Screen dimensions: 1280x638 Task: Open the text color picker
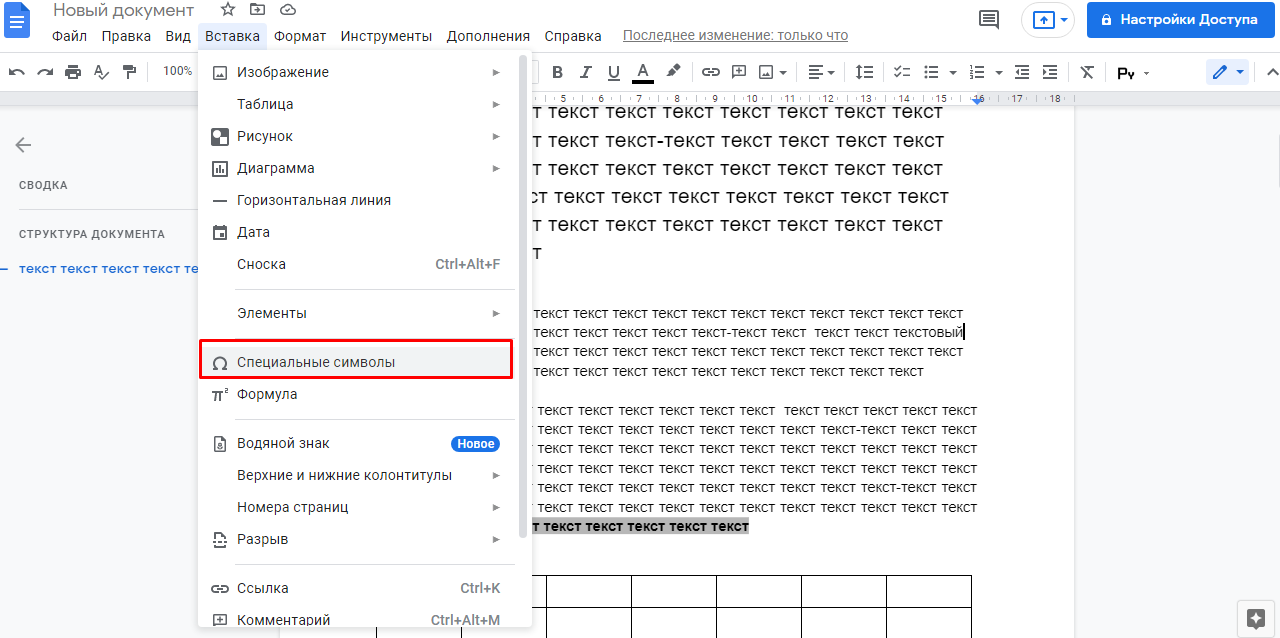[x=642, y=72]
